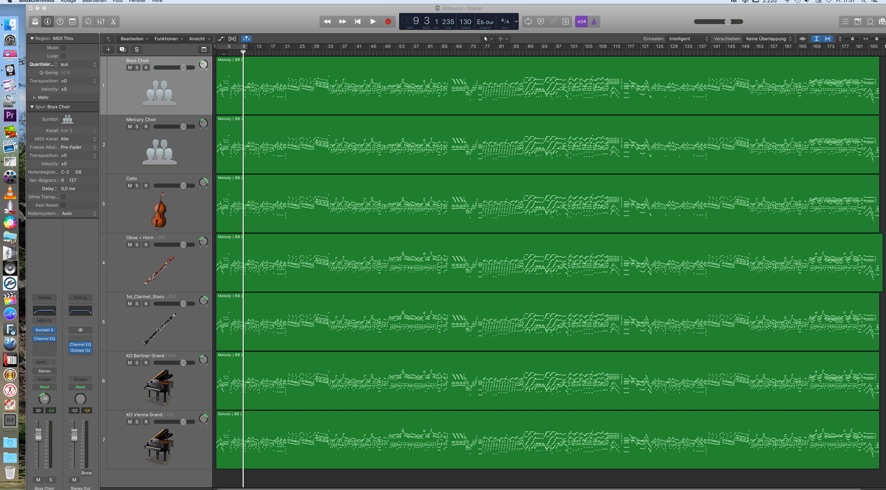
Task: Click the Boys Choir strip Read button
Action: [44, 387]
